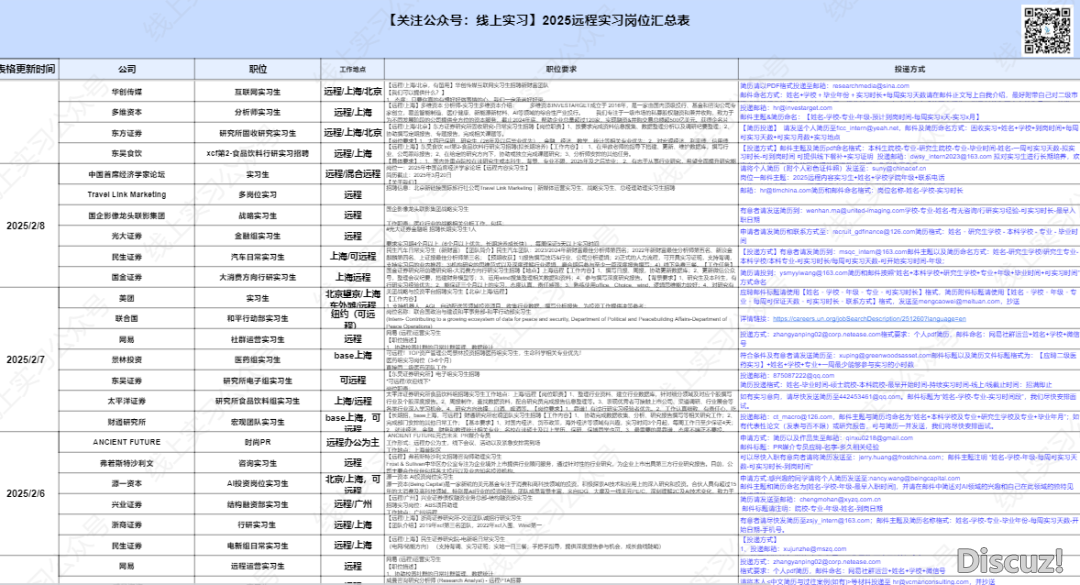Screen dimensions: 1080x585
Task: Click position cell 医药组实习生
Action: 258,360
